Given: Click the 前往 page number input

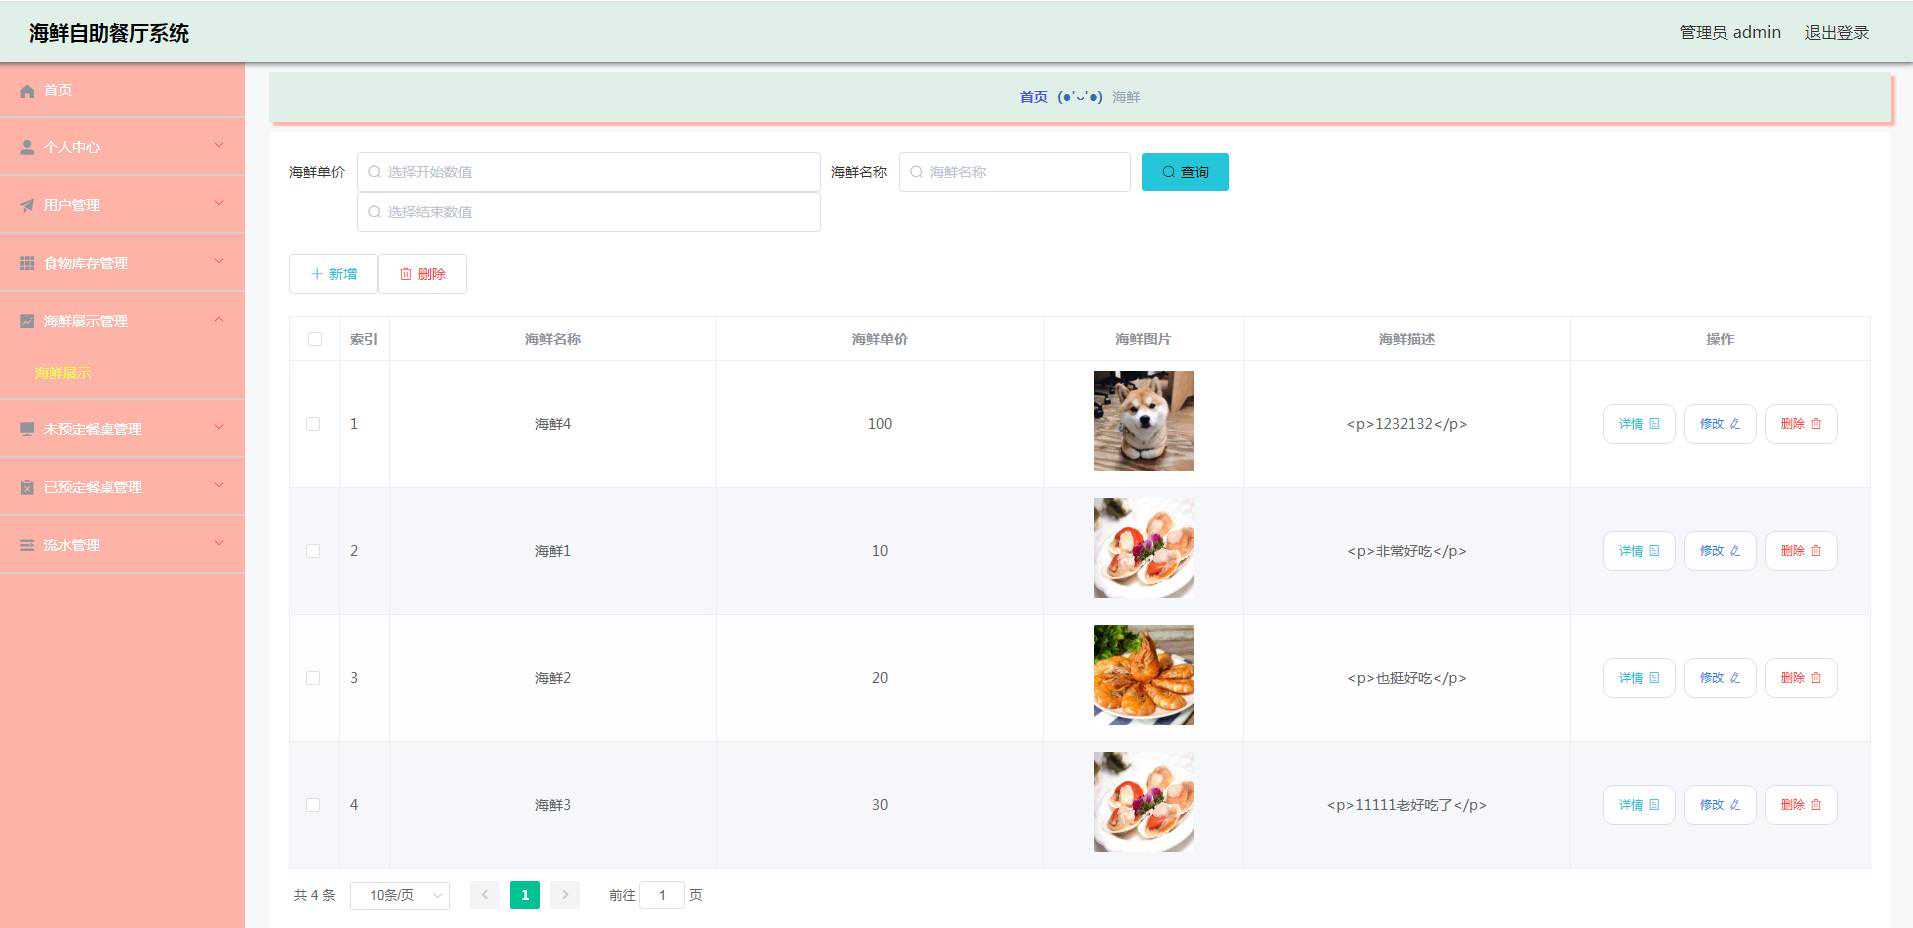Looking at the screenshot, I should point(662,895).
